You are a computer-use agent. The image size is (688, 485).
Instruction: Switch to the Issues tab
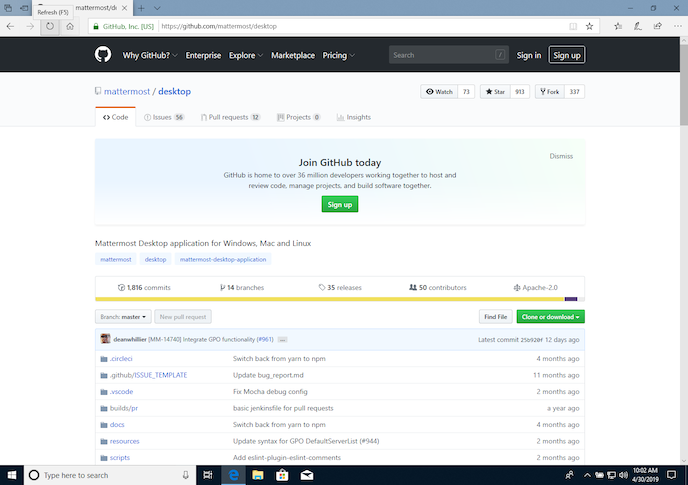pos(164,117)
